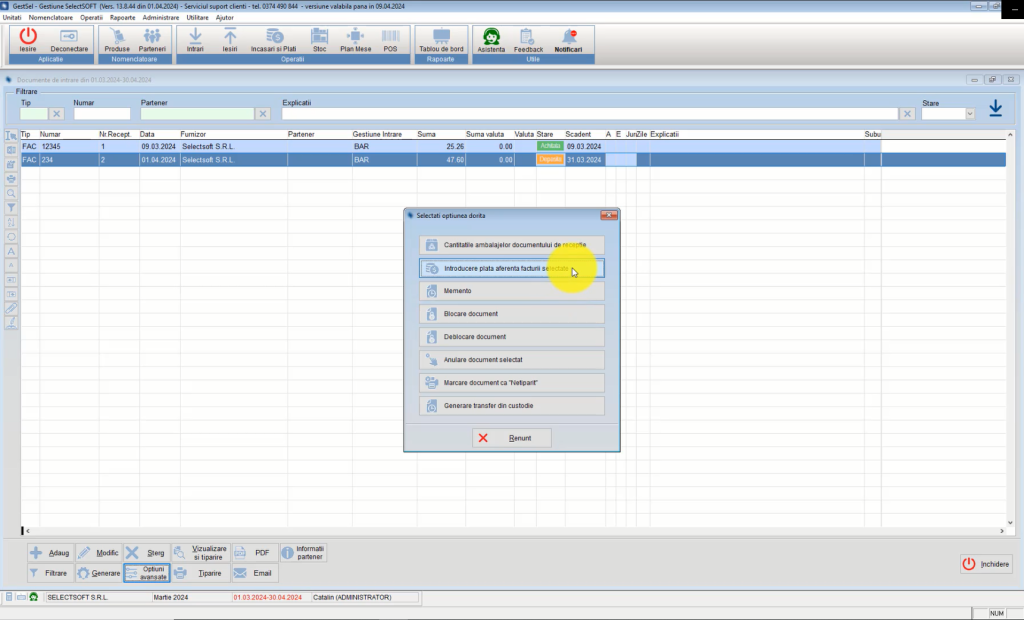This screenshot has width=1024, height=620.
Task: Clear the Tip filter with X button
Action: coord(57,114)
